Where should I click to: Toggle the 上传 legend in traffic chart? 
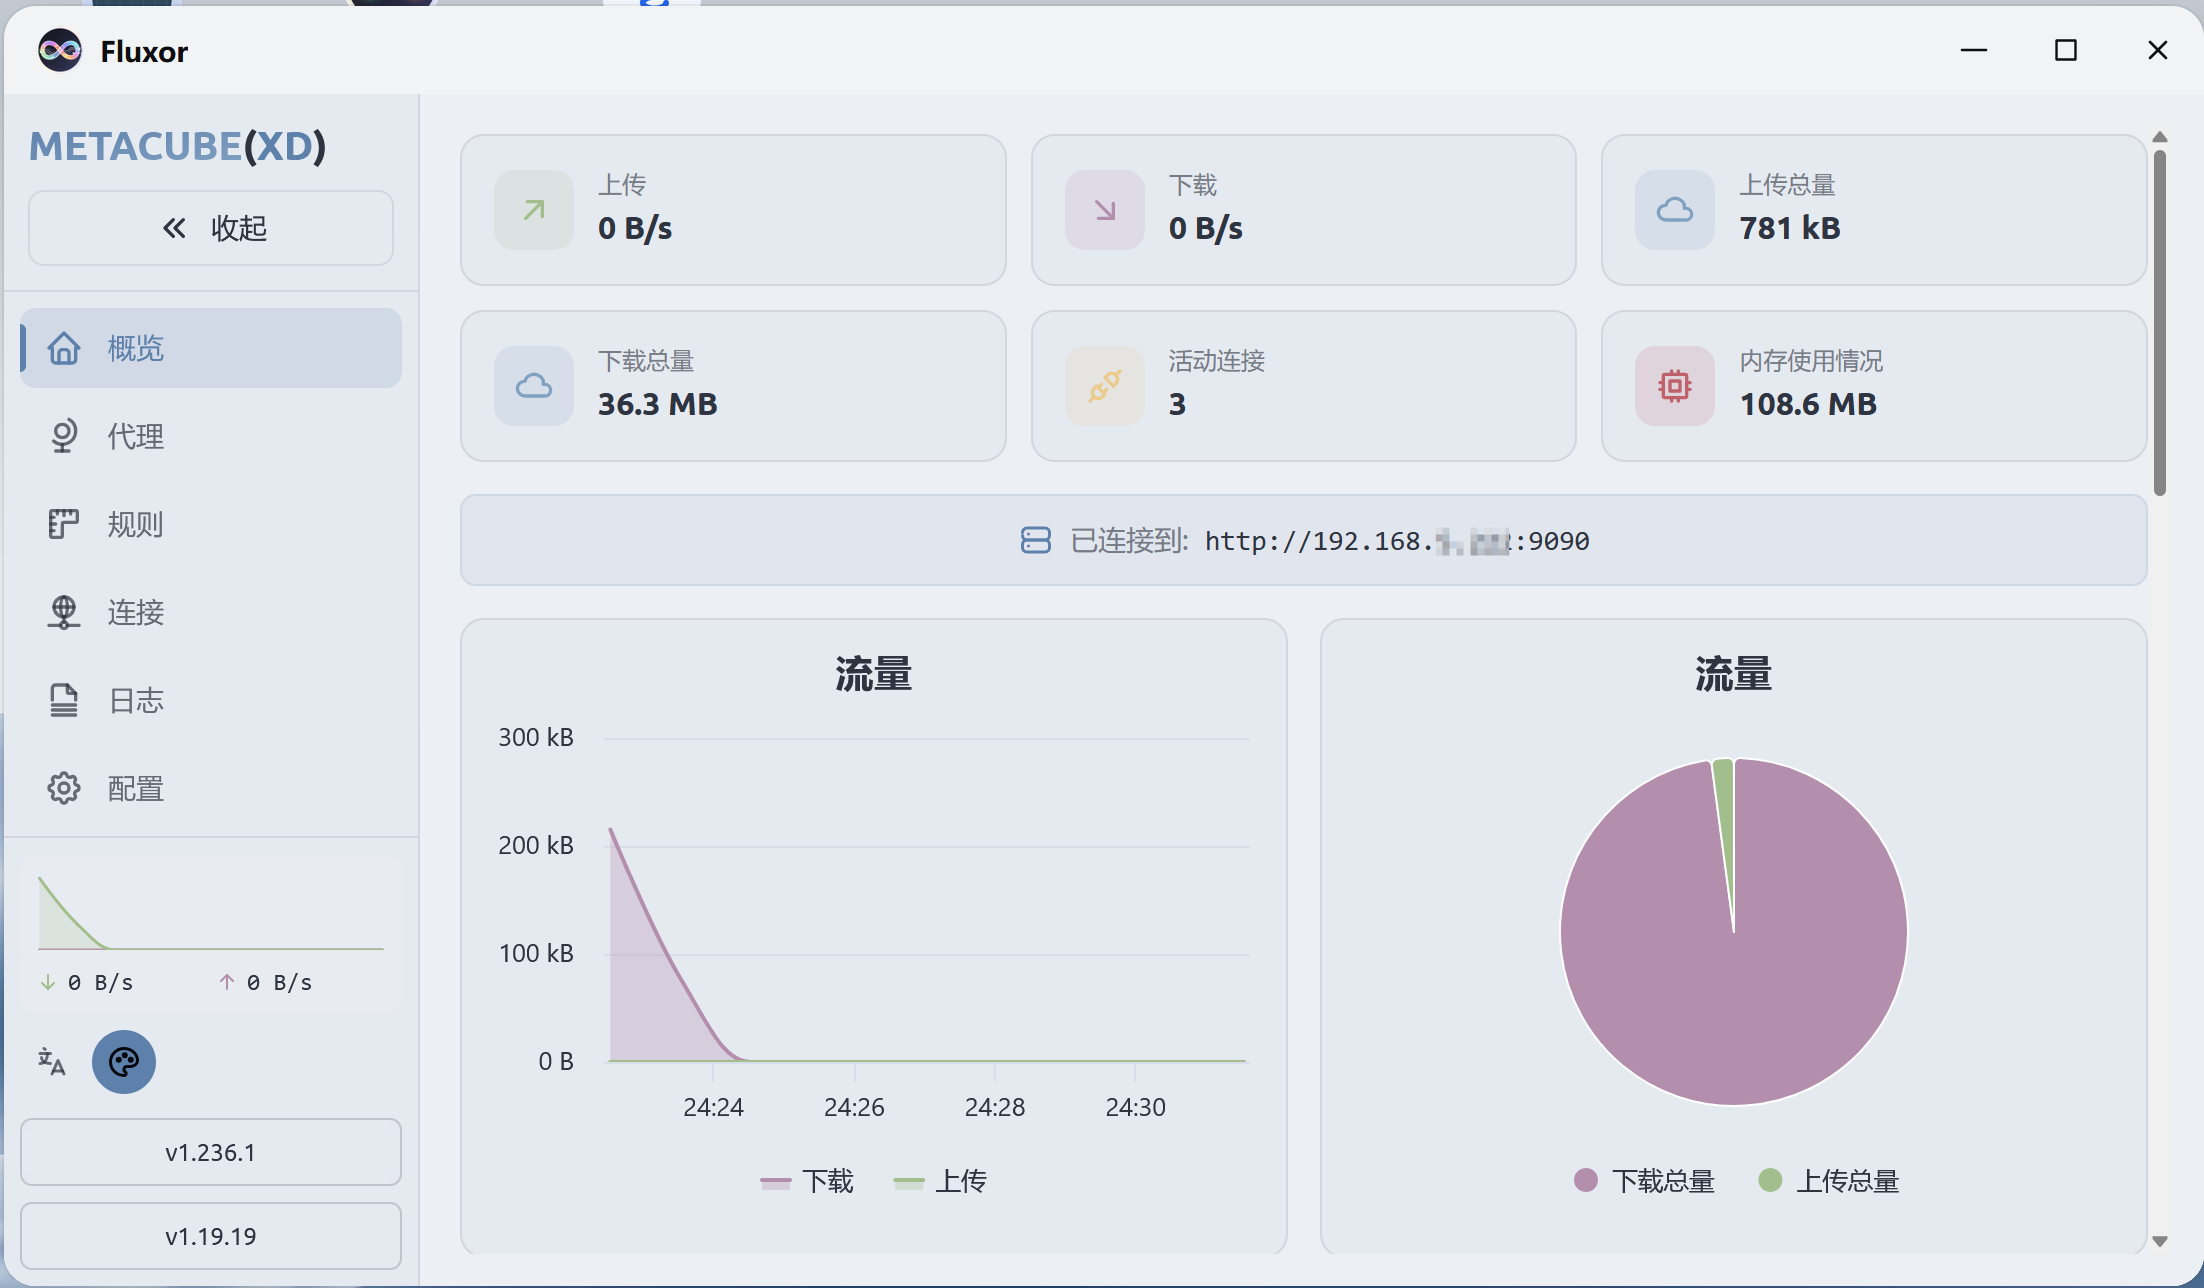click(x=938, y=1181)
